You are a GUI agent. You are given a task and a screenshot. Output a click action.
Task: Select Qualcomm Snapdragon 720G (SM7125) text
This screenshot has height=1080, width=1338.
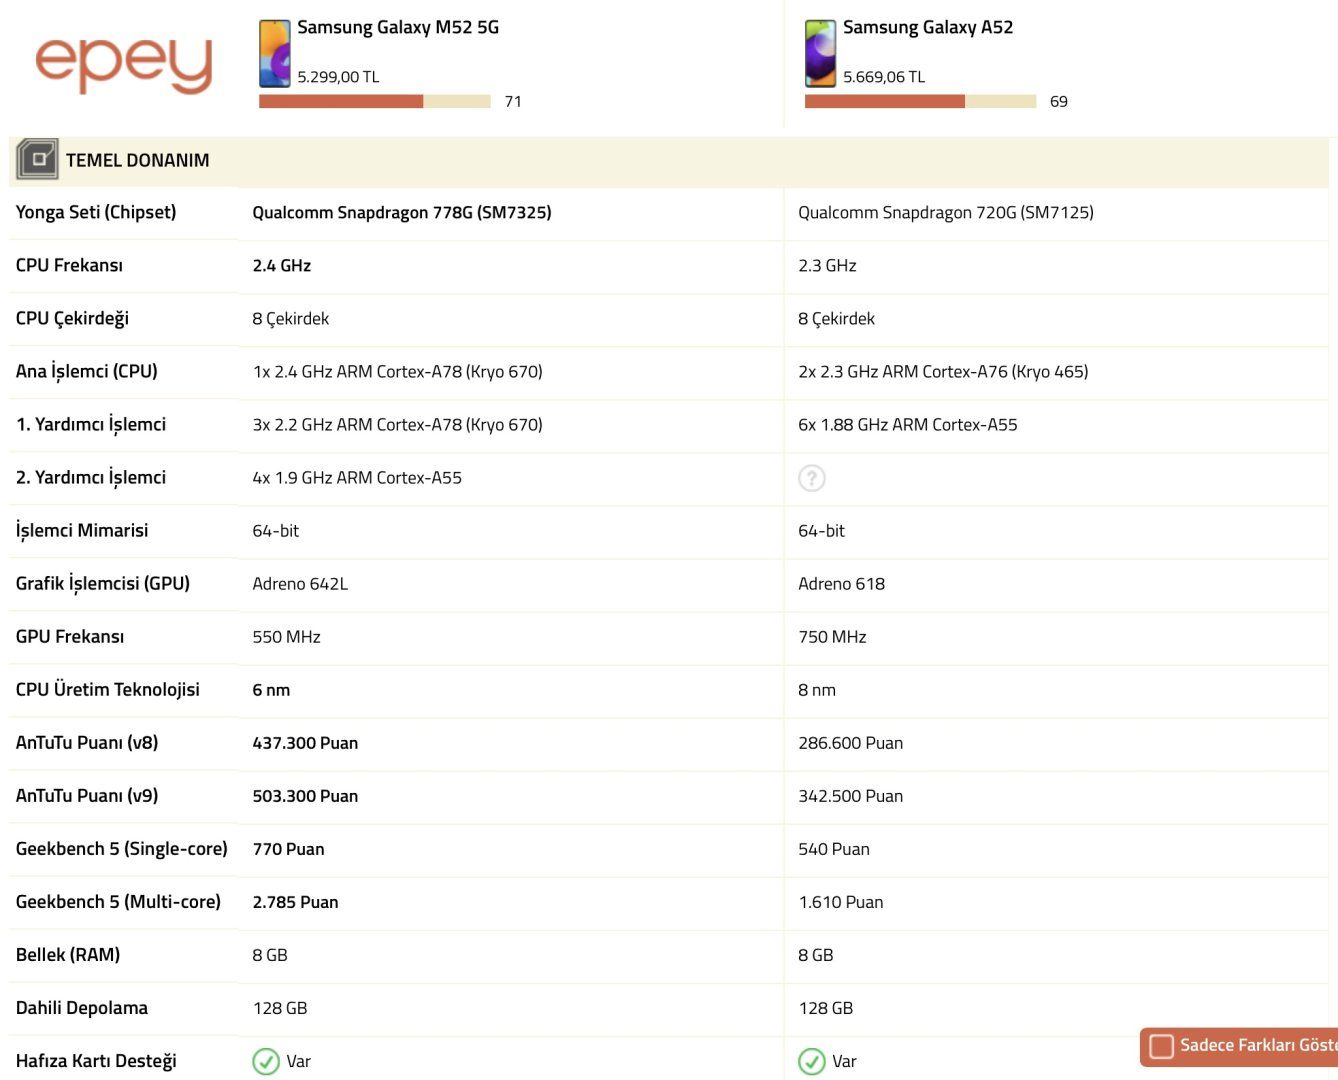pyautogui.click(x=946, y=212)
